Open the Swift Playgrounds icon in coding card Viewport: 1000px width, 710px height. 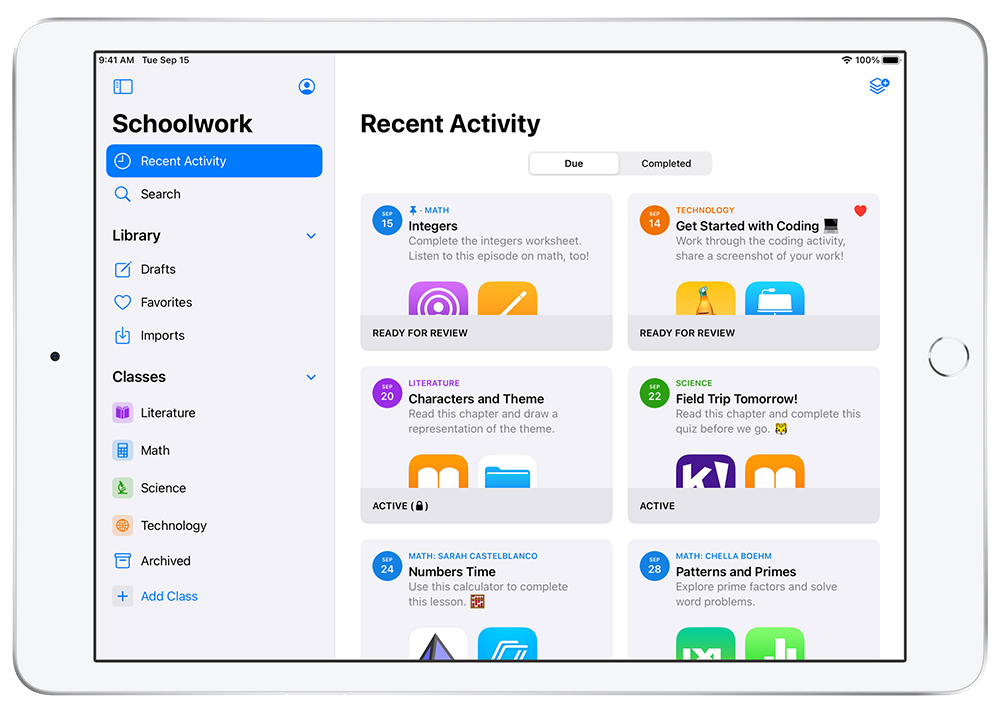[705, 299]
